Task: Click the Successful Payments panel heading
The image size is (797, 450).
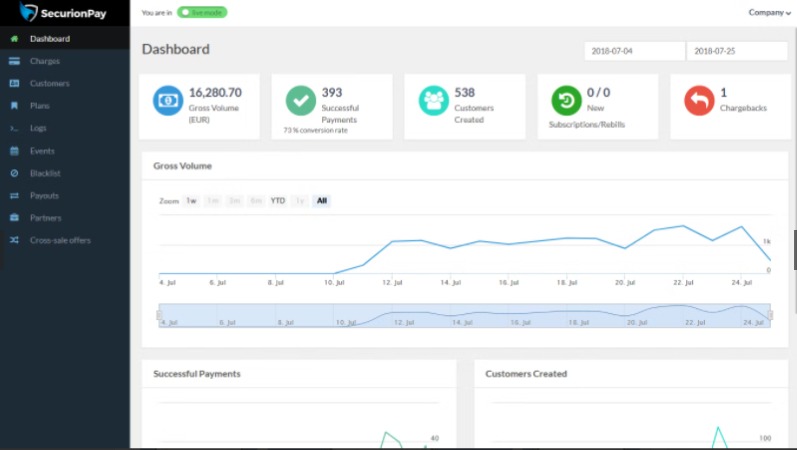Action: point(197,374)
